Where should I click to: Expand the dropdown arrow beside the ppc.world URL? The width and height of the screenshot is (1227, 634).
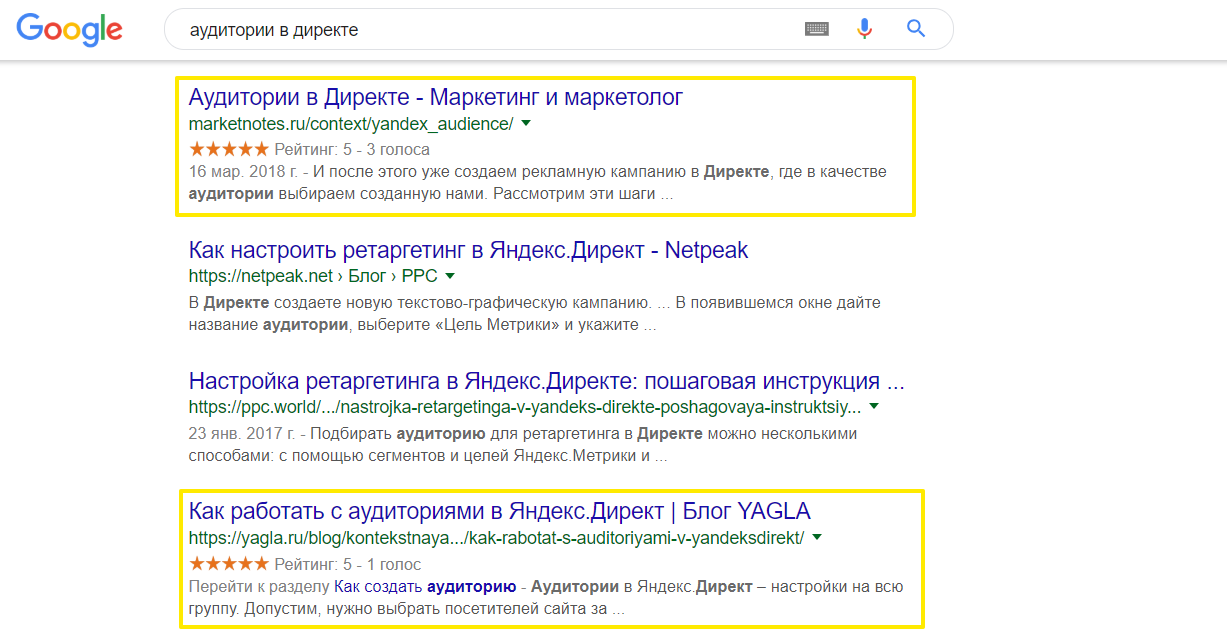[874, 407]
